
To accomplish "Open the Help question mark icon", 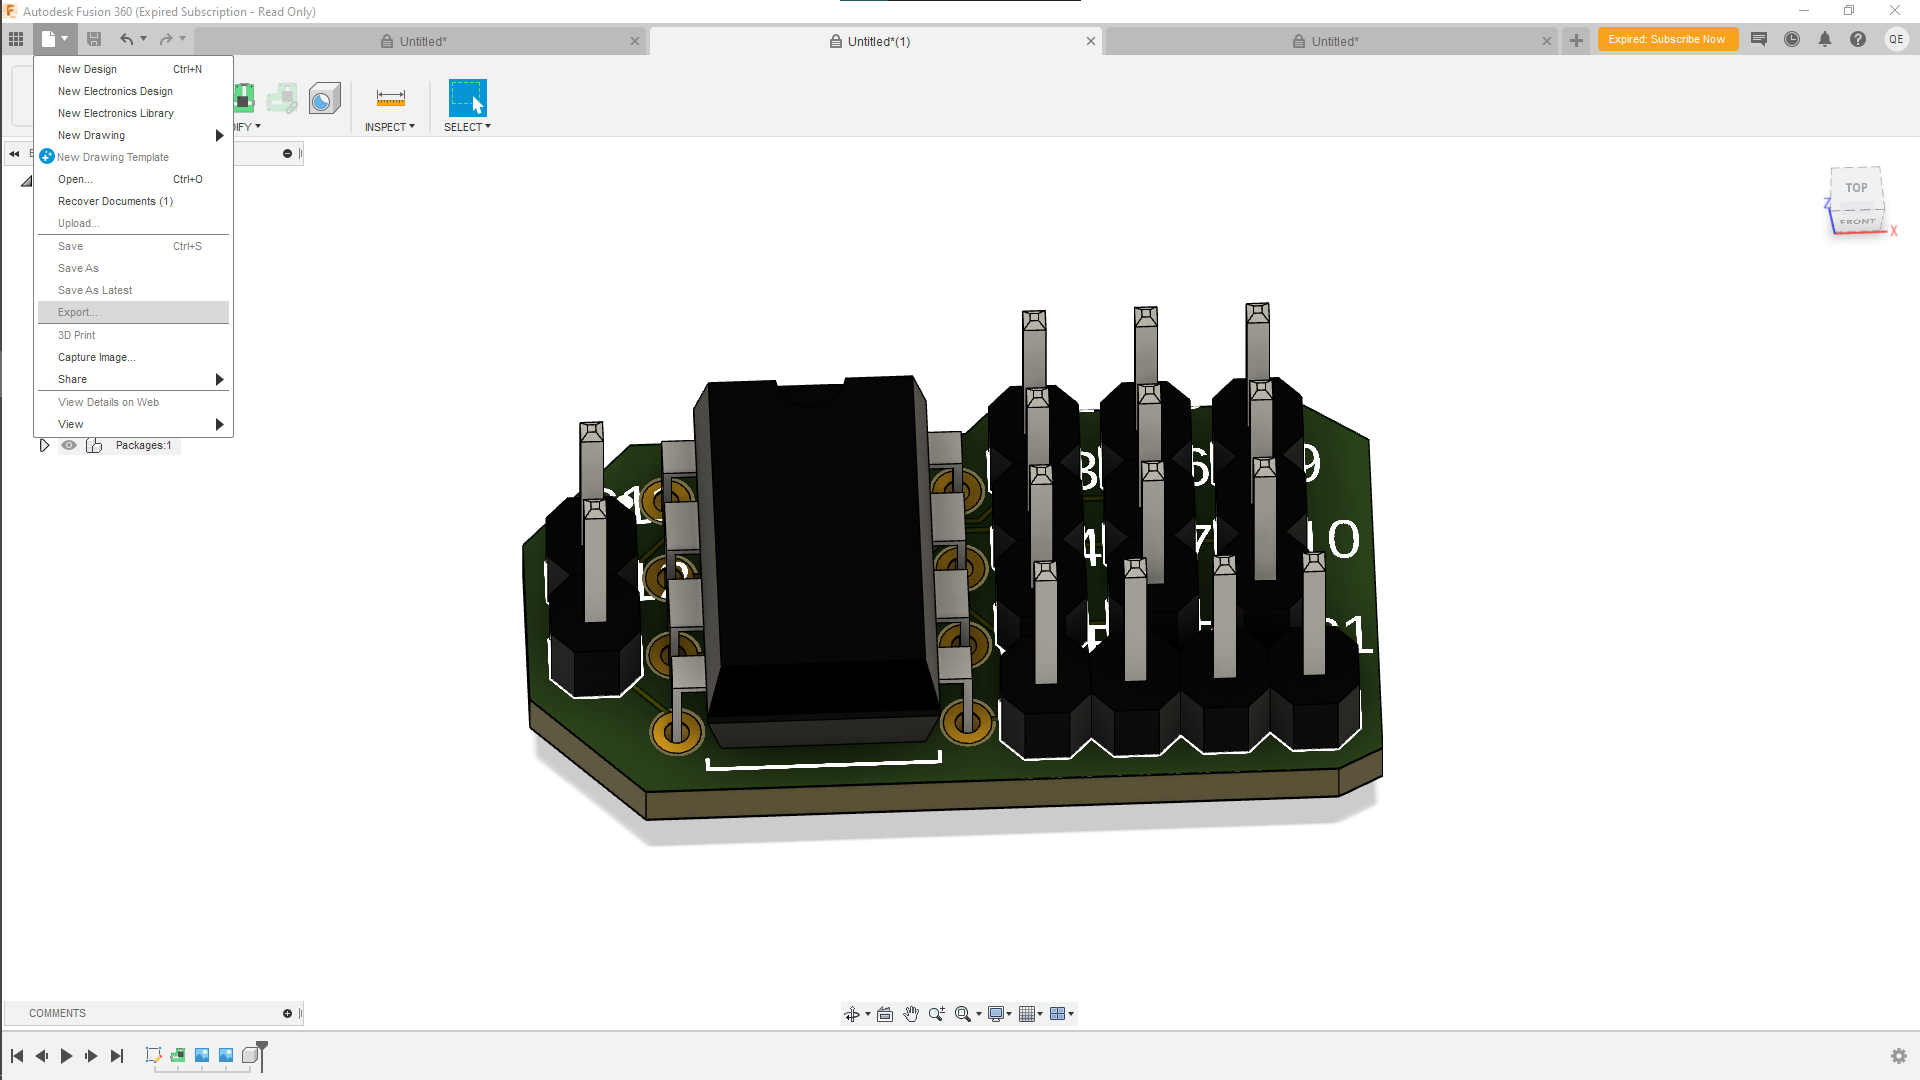I will tap(1858, 39).
